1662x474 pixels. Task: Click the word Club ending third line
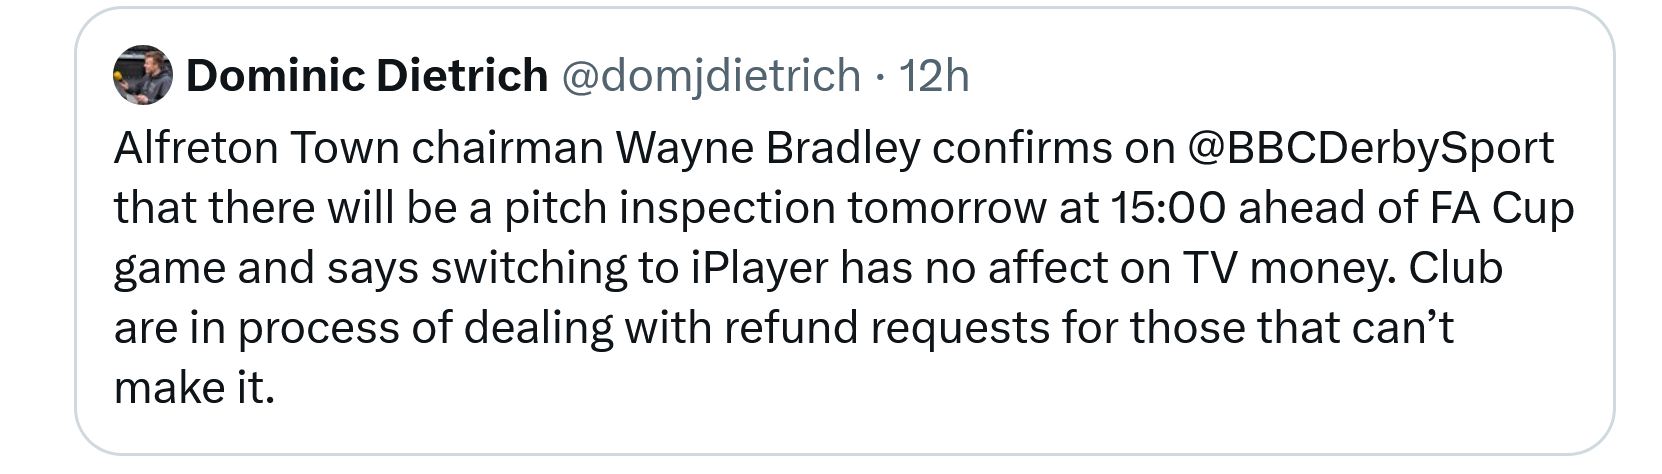[1456, 268]
